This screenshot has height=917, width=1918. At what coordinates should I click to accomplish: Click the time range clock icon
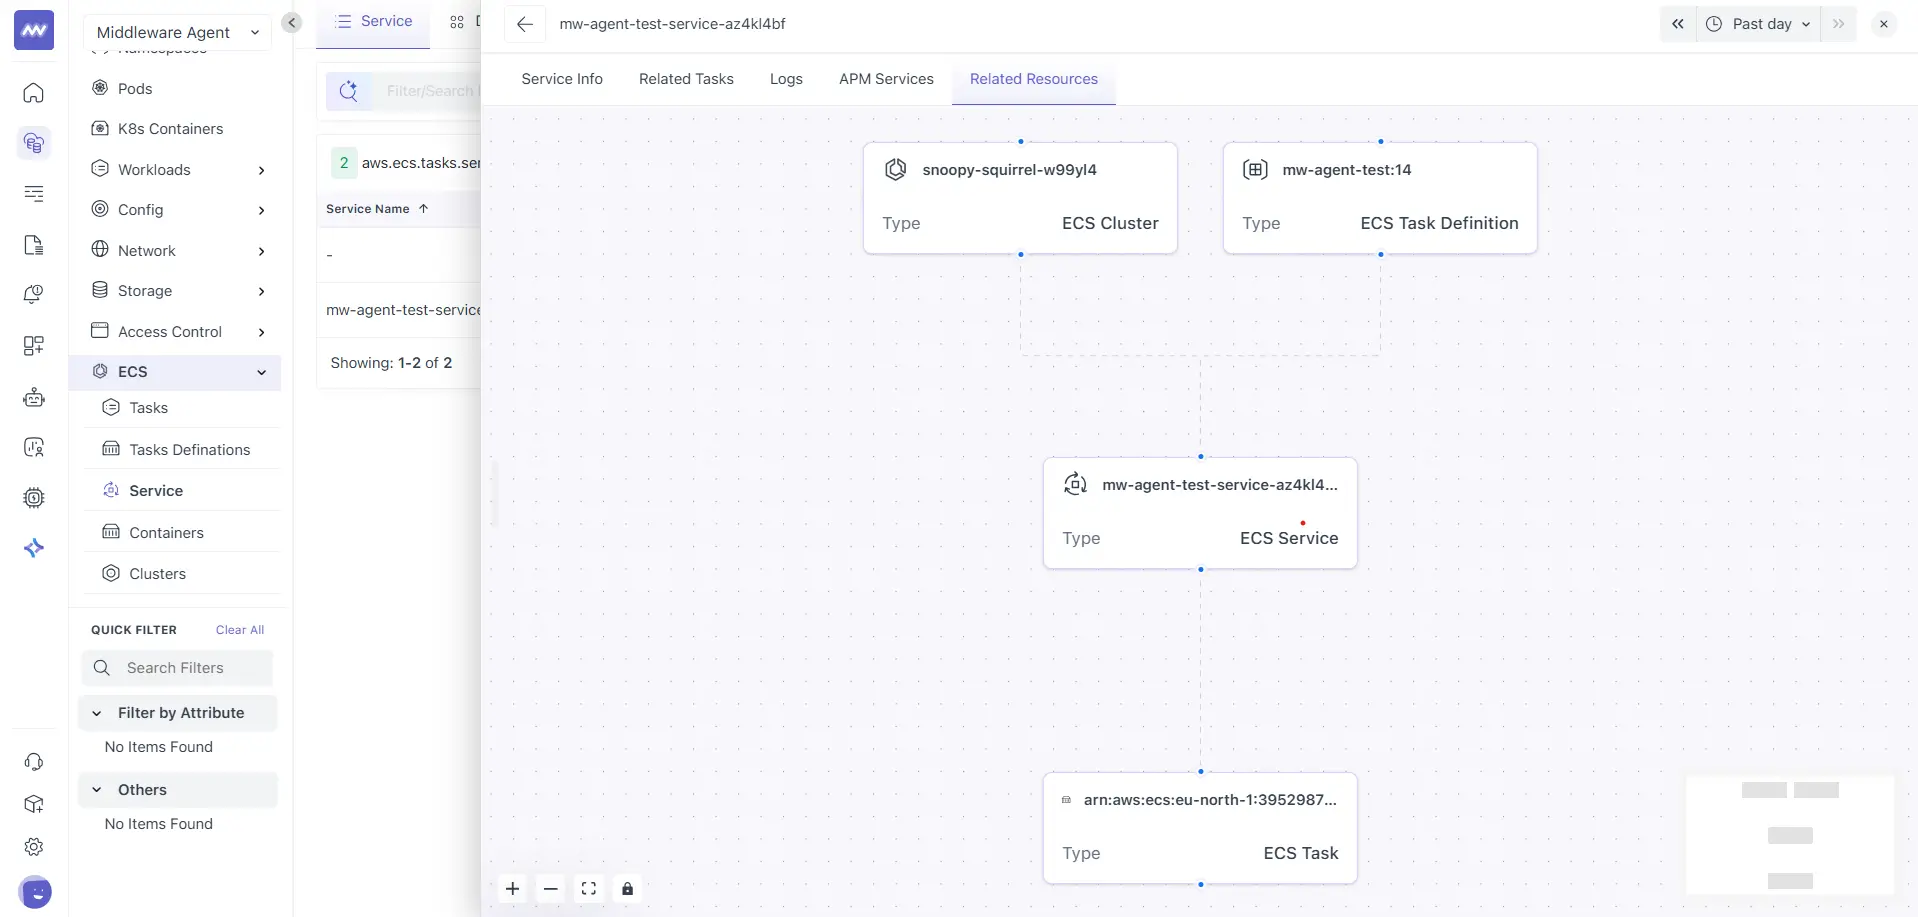(1713, 23)
